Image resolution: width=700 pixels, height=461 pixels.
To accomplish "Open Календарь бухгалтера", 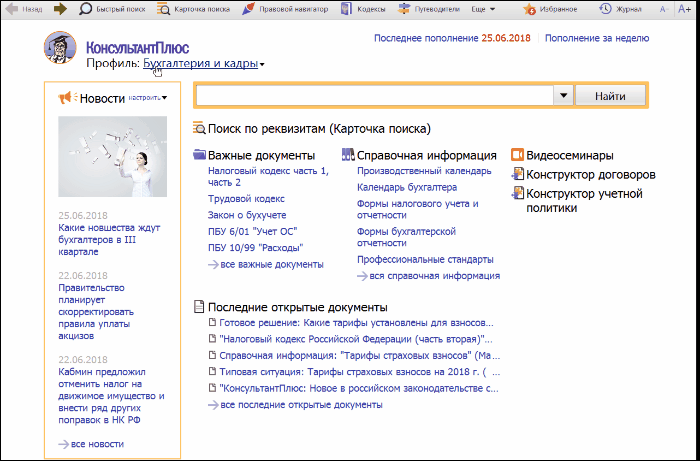I will pos(407,187).
